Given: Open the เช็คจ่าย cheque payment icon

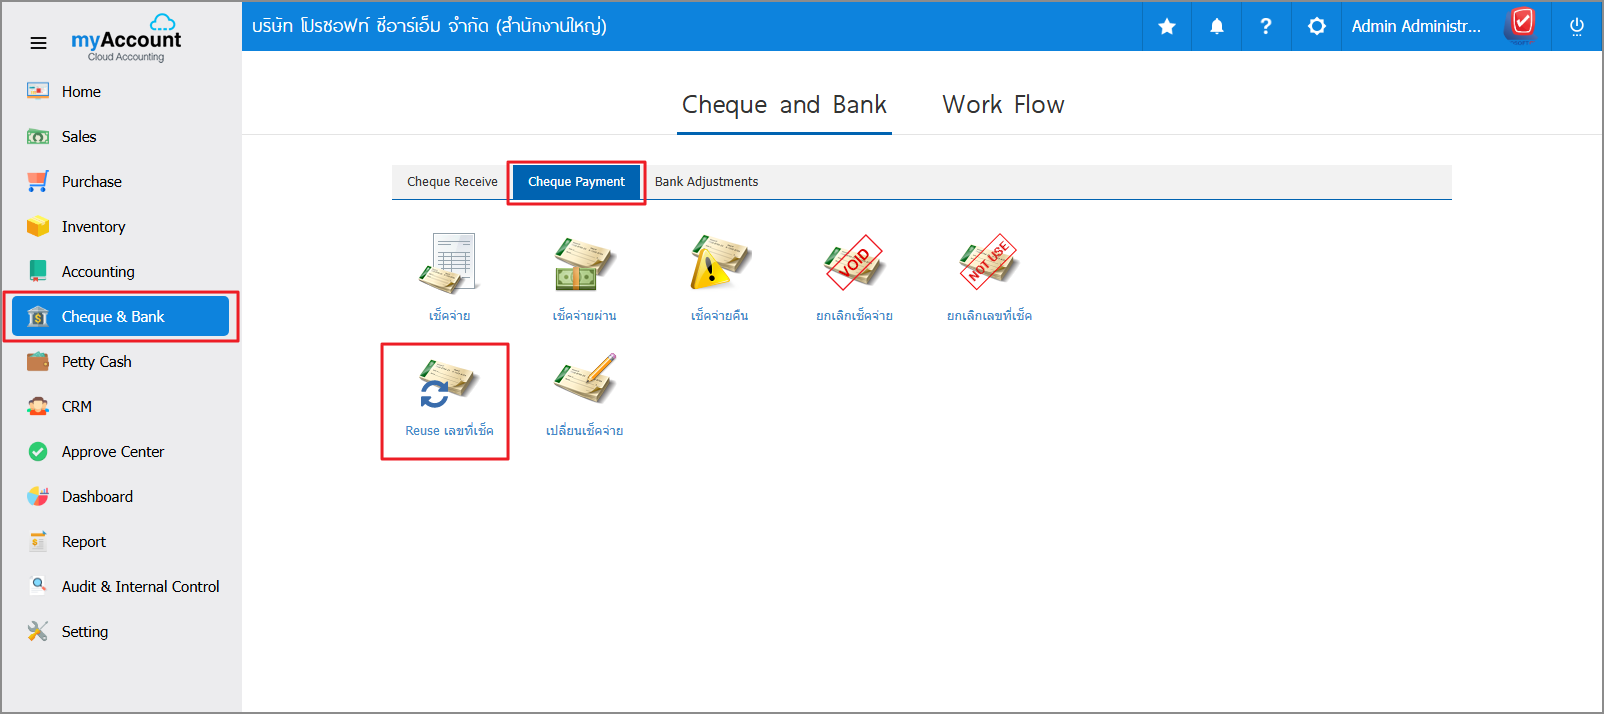Looking at the screenshot, I should 449,265.
